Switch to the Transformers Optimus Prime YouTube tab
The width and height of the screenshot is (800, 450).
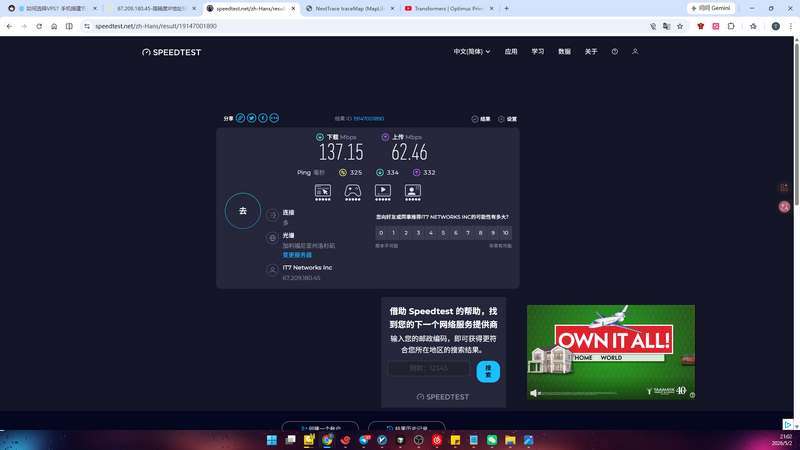449,9
